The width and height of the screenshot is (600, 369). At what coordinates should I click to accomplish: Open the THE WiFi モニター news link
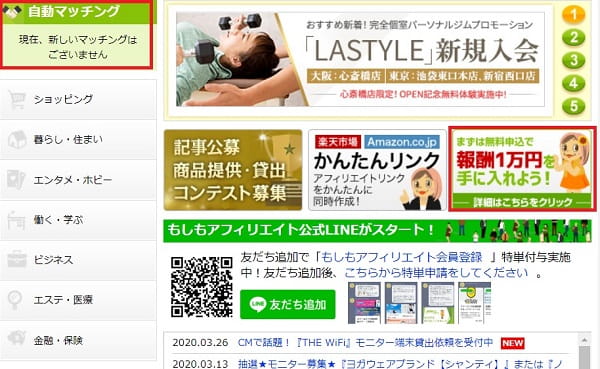coord(365,343)
